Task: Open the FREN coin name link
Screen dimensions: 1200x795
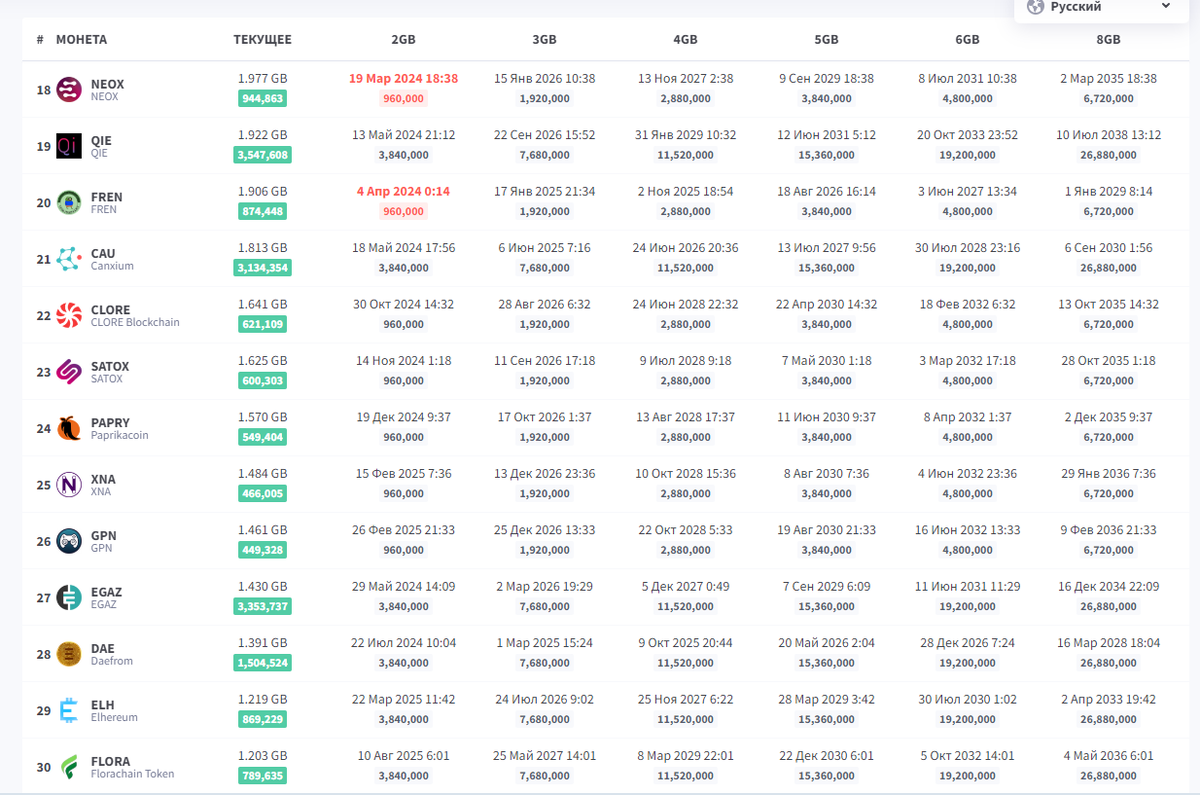Action: tap(106, 197)
